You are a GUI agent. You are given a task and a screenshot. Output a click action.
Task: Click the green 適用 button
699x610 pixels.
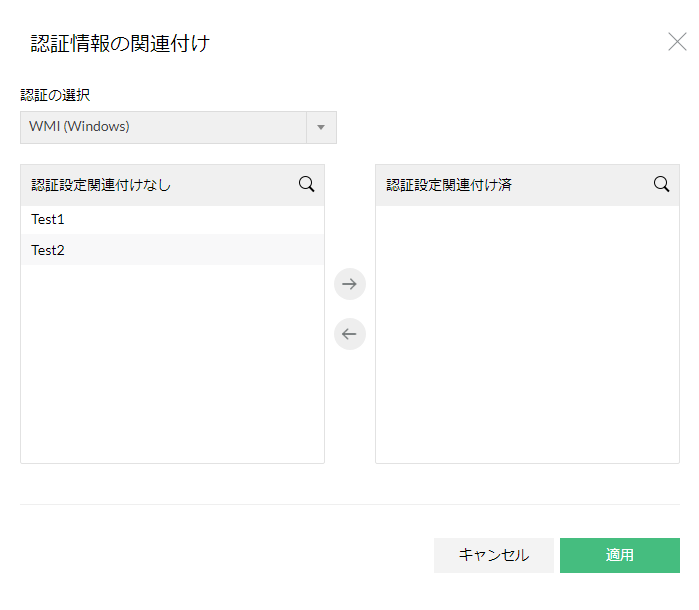[619, 555]
